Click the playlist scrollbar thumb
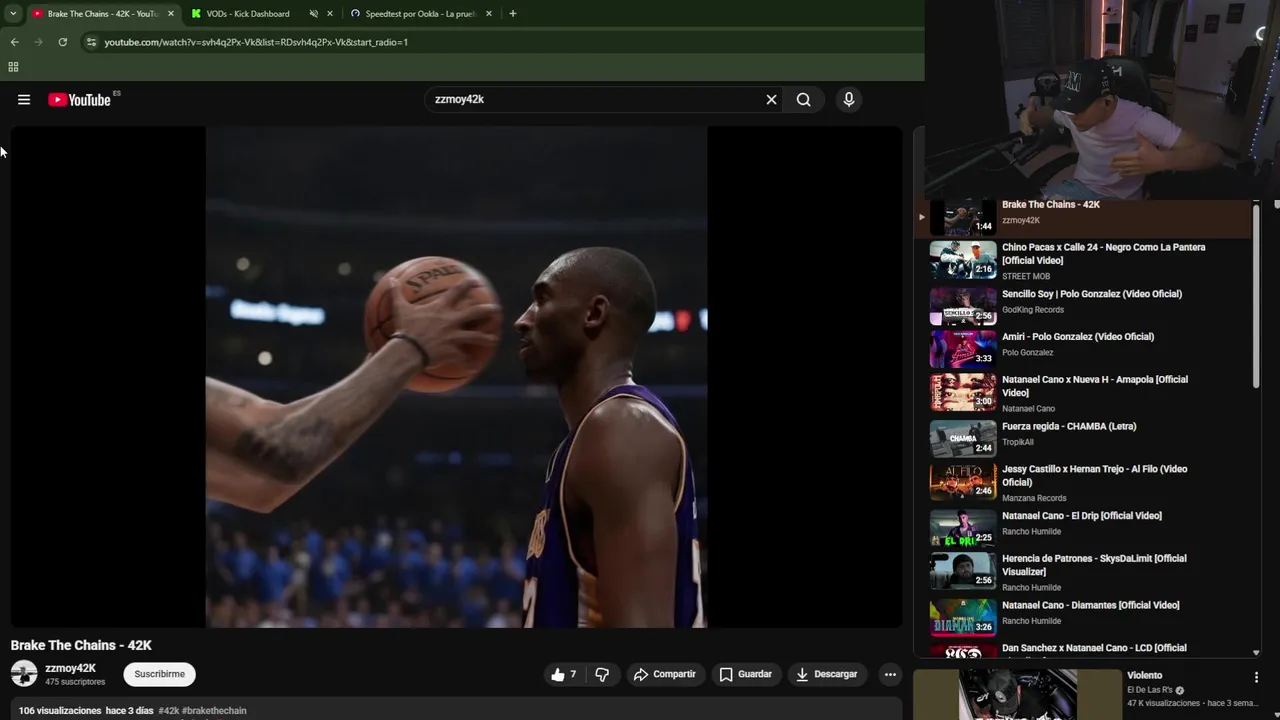 click(x=1256, y=296)
